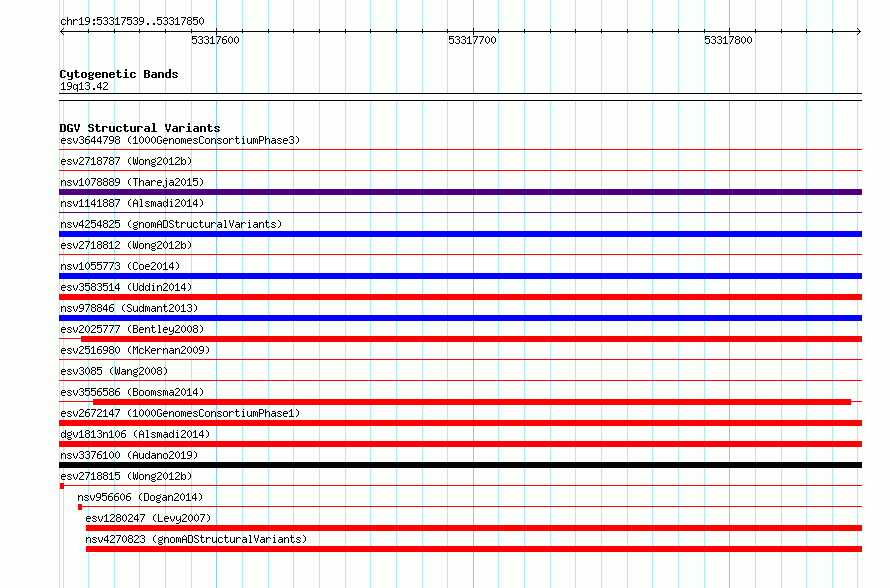Viewport: 890px width, 588px height.
Task: Click the red bar under esv3583514
Action: (460, 297)
